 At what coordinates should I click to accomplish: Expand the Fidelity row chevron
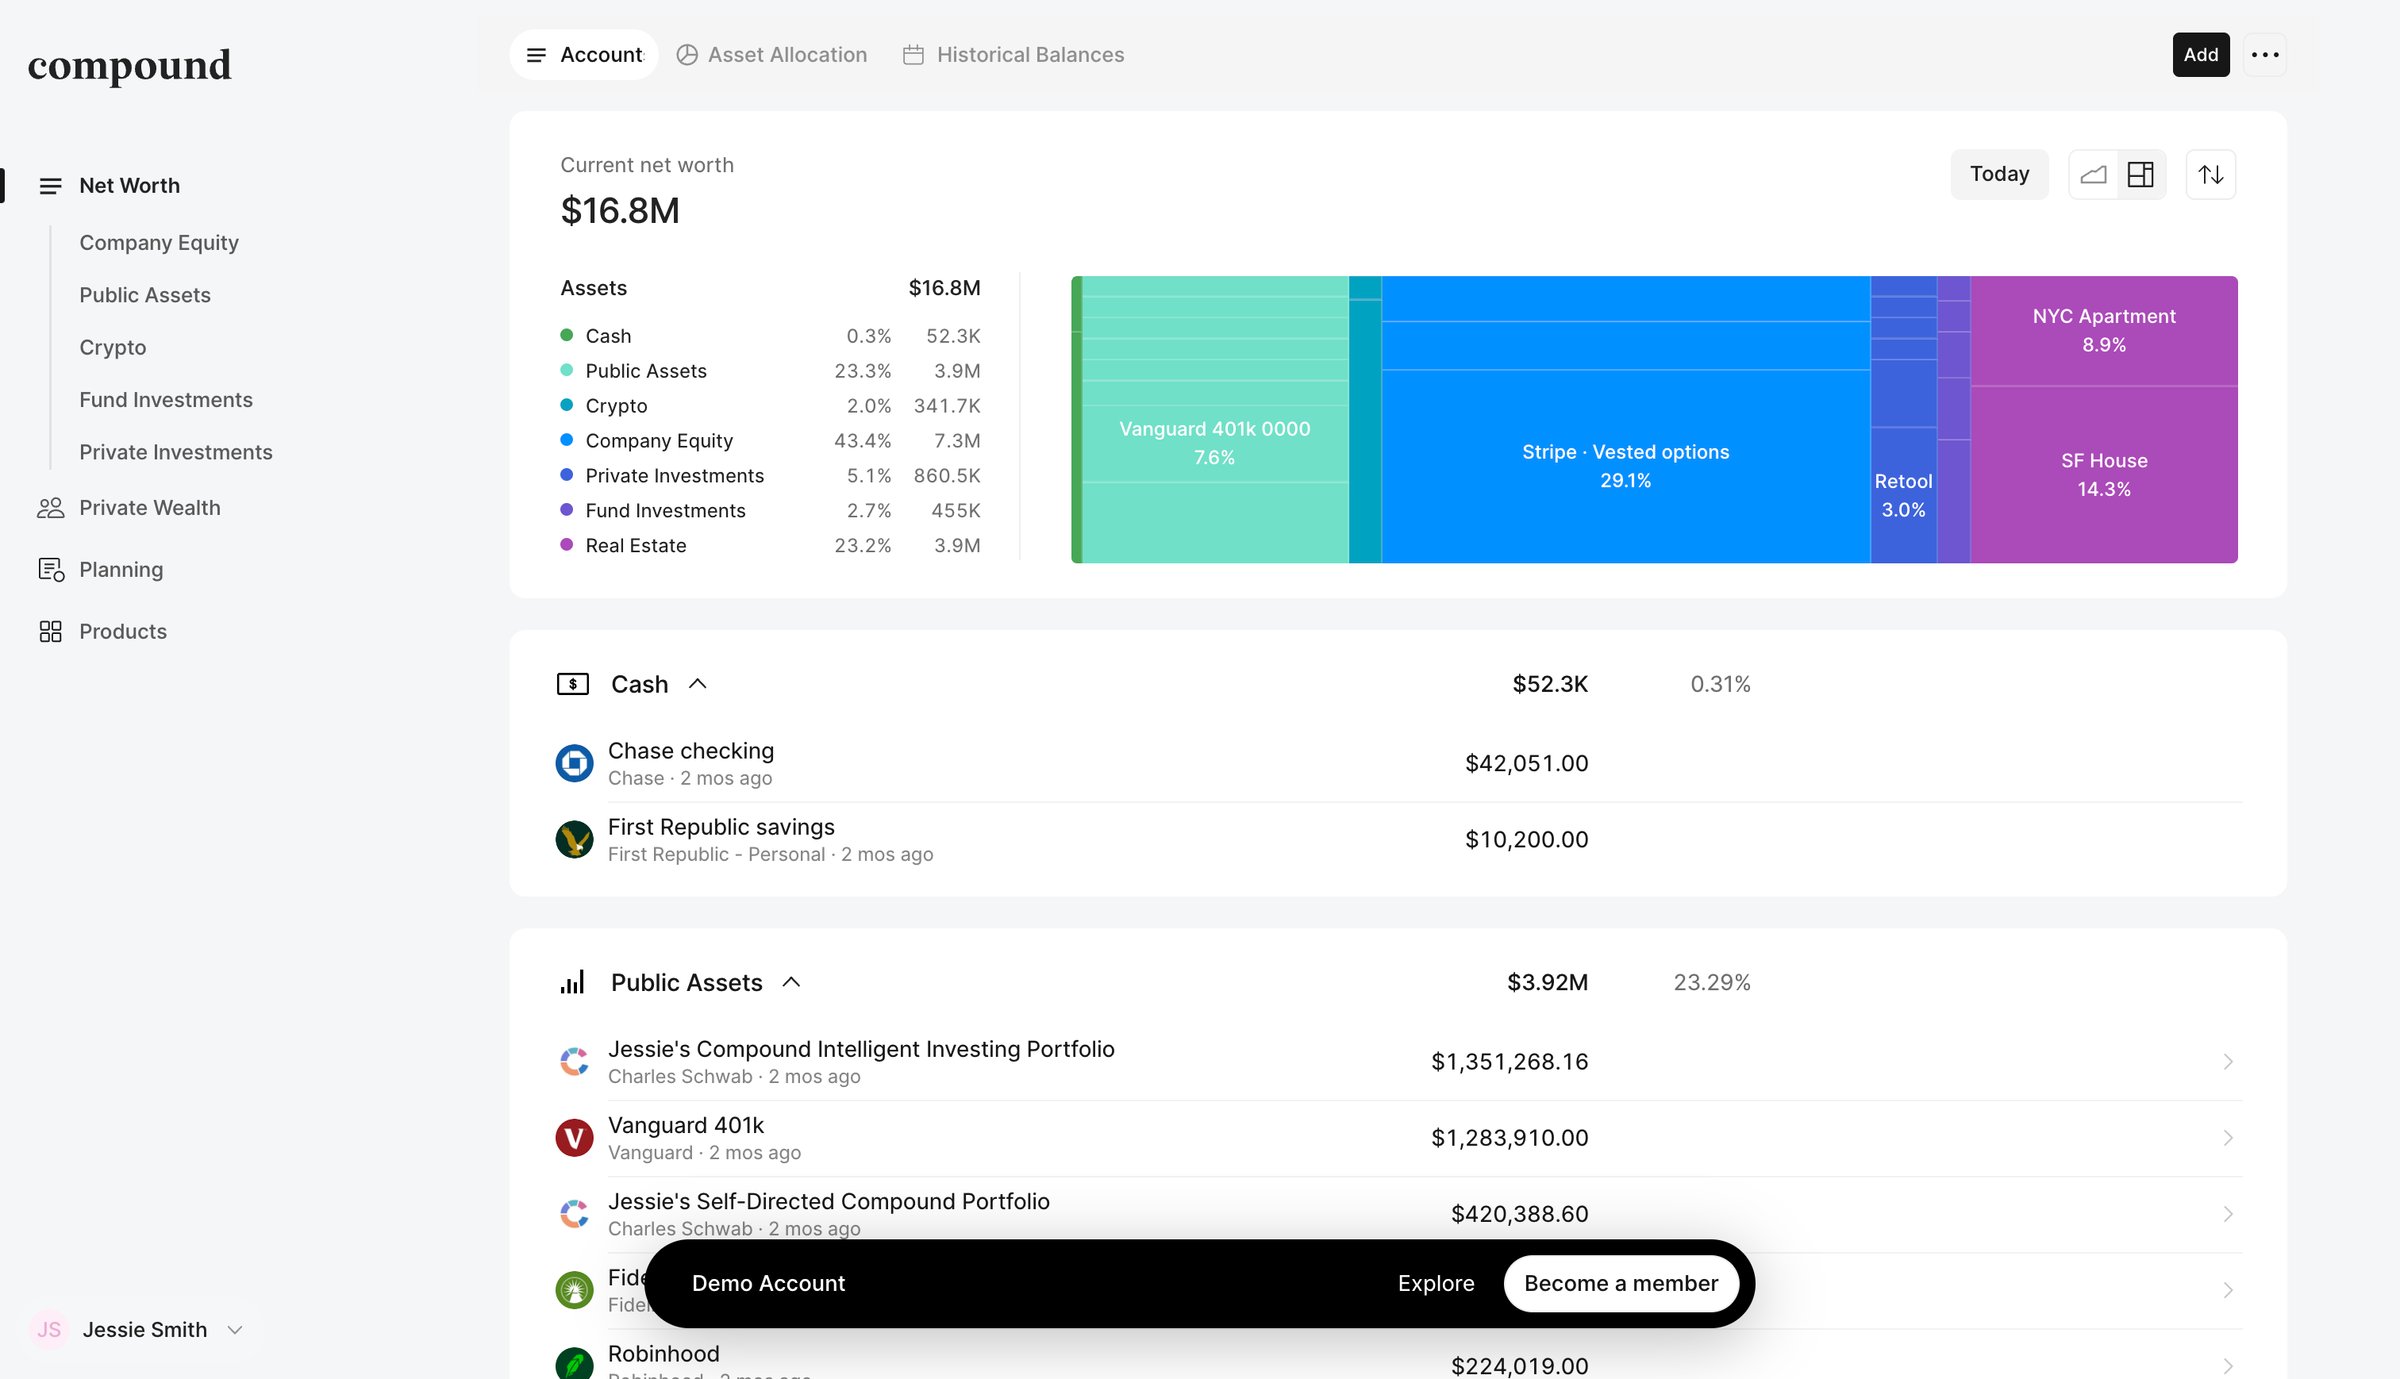click(x=2228, y=1290)
